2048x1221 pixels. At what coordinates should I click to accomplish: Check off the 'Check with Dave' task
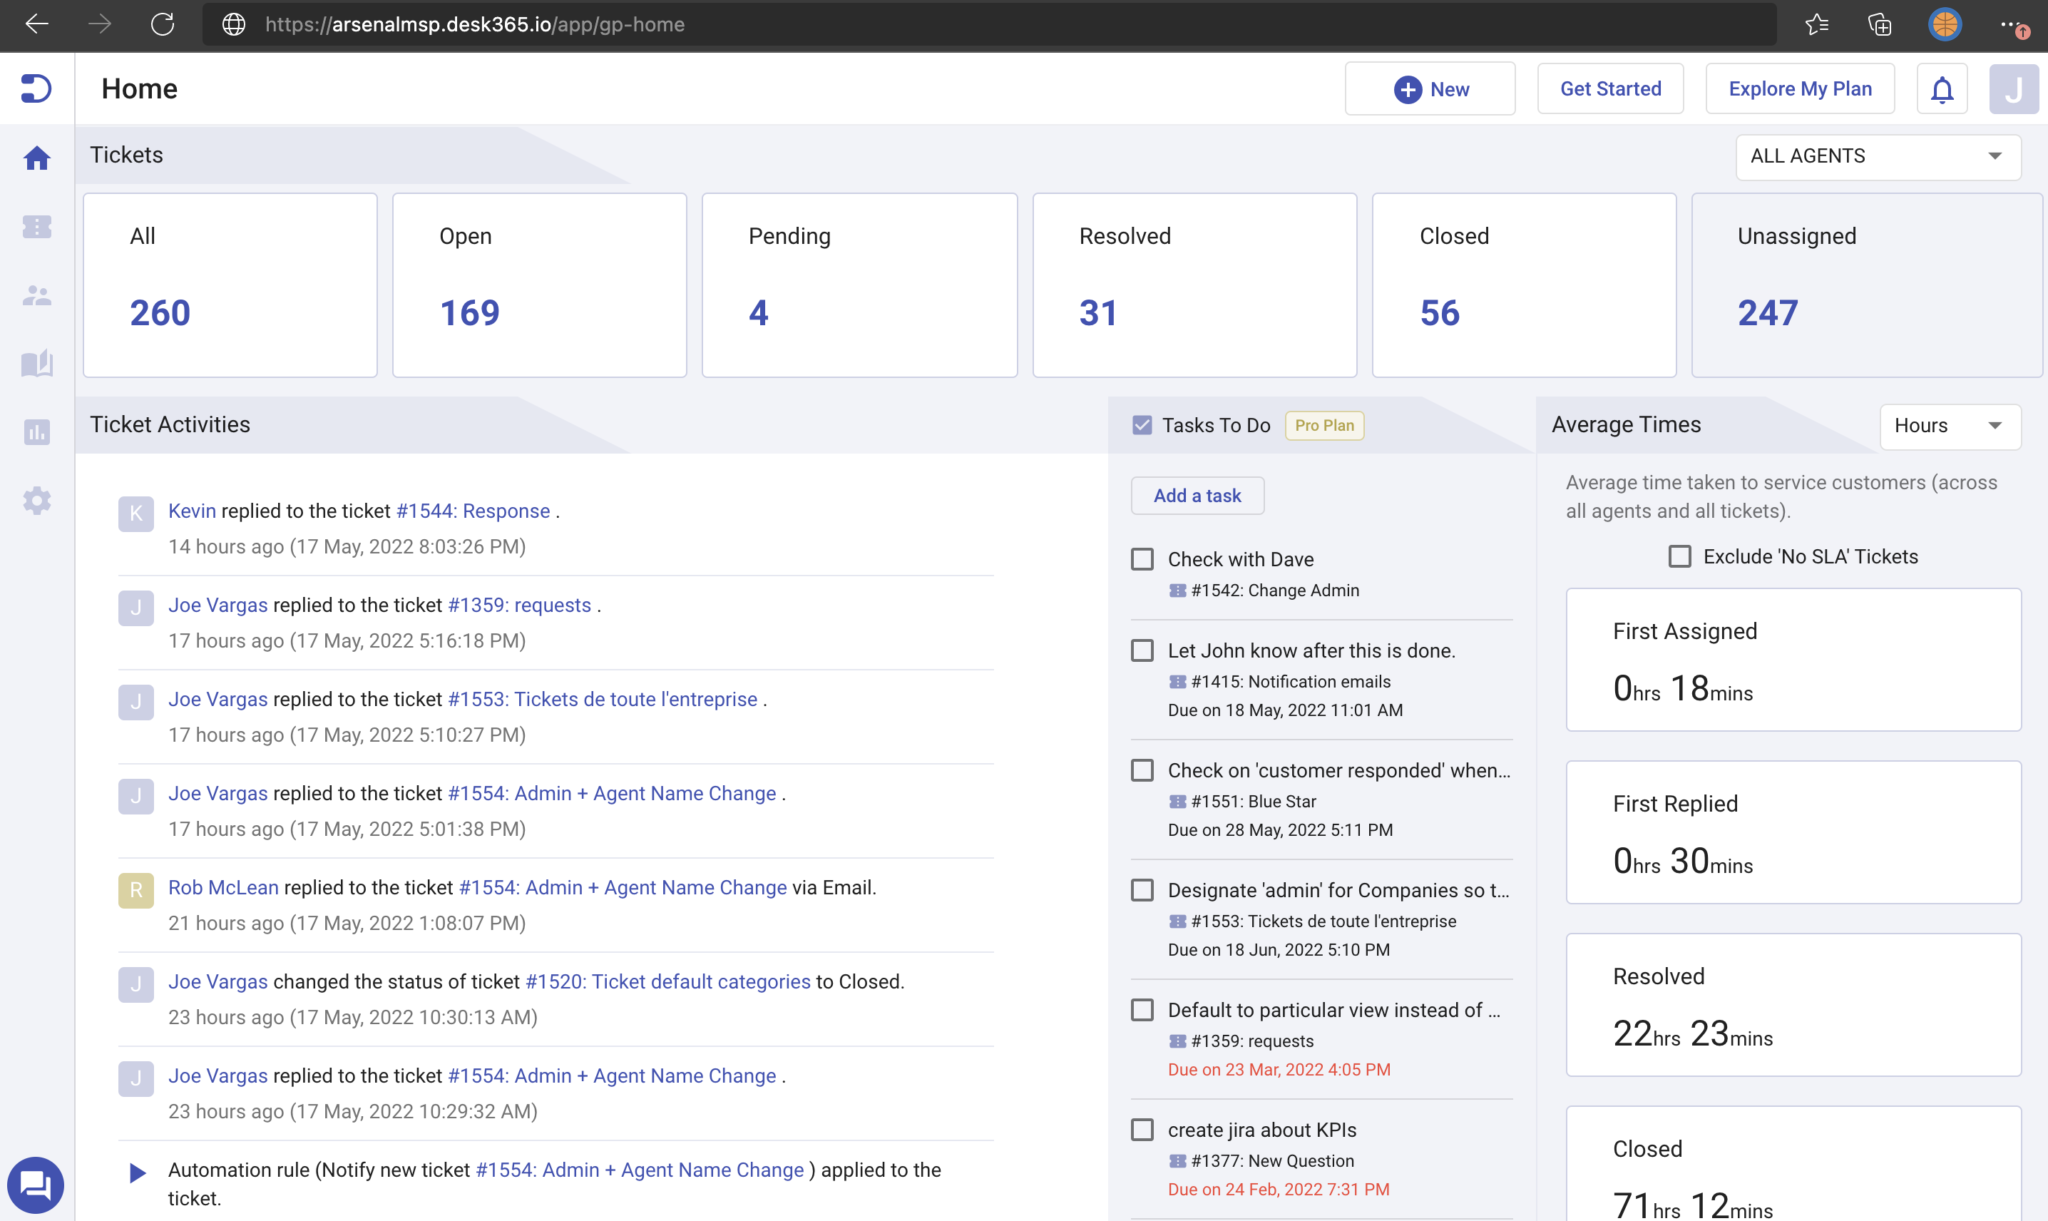(x=1141, y=559)
